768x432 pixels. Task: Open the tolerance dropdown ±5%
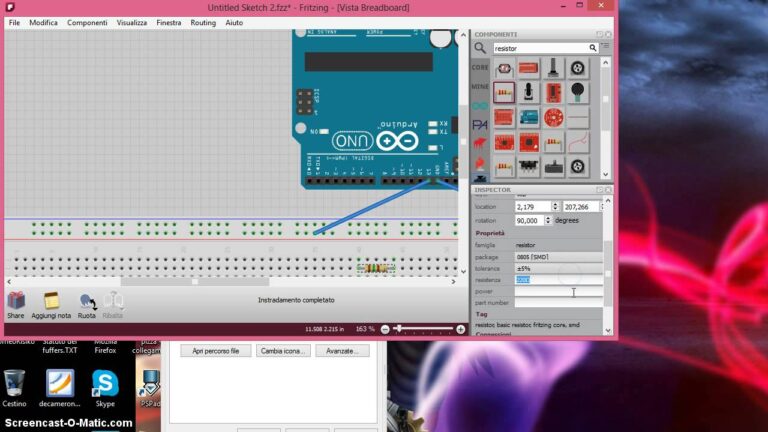click(x=558, y=268)
